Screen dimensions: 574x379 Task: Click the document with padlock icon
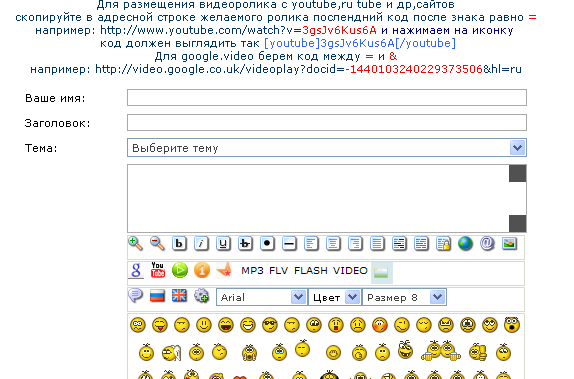(443, 244)
